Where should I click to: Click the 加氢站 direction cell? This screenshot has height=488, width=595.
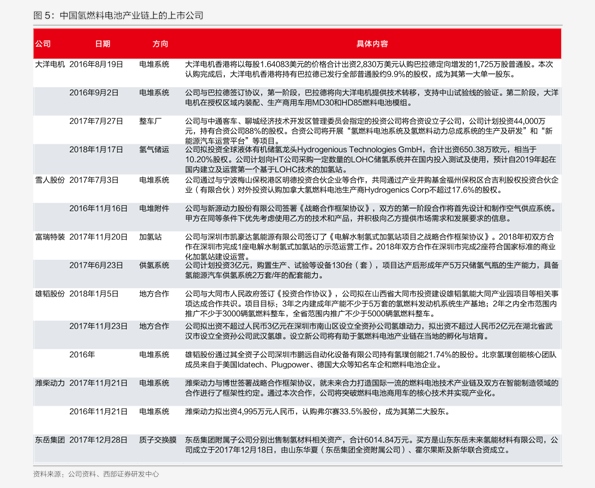click(x=150, y=237)
